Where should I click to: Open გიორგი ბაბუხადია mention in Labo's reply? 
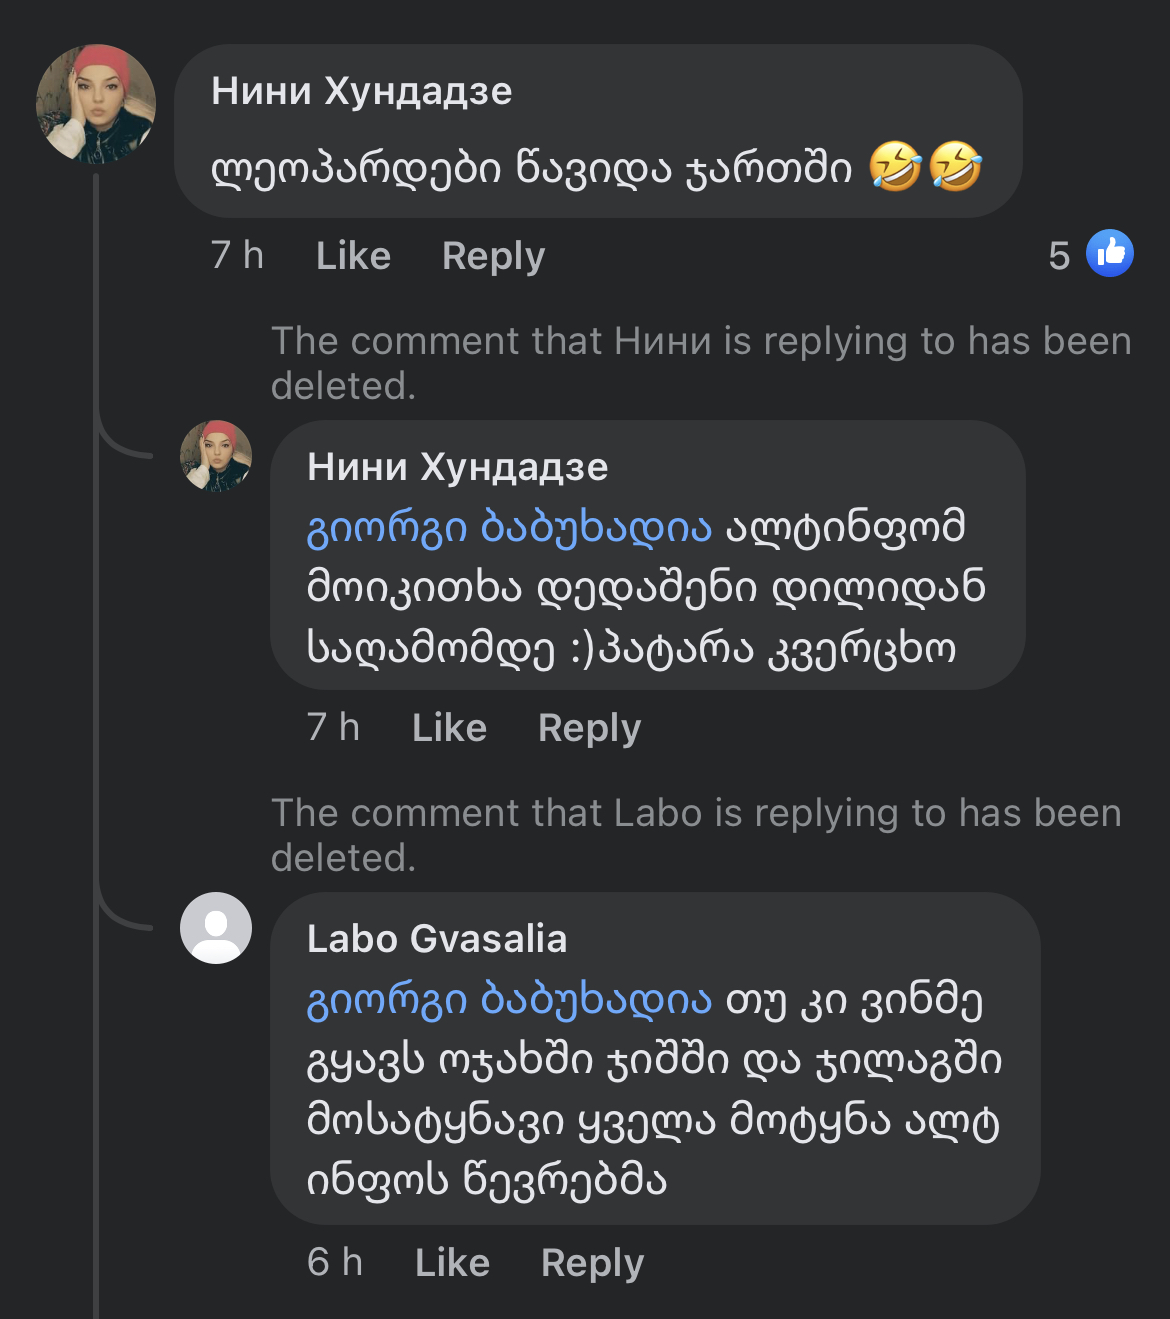[509, 999]
